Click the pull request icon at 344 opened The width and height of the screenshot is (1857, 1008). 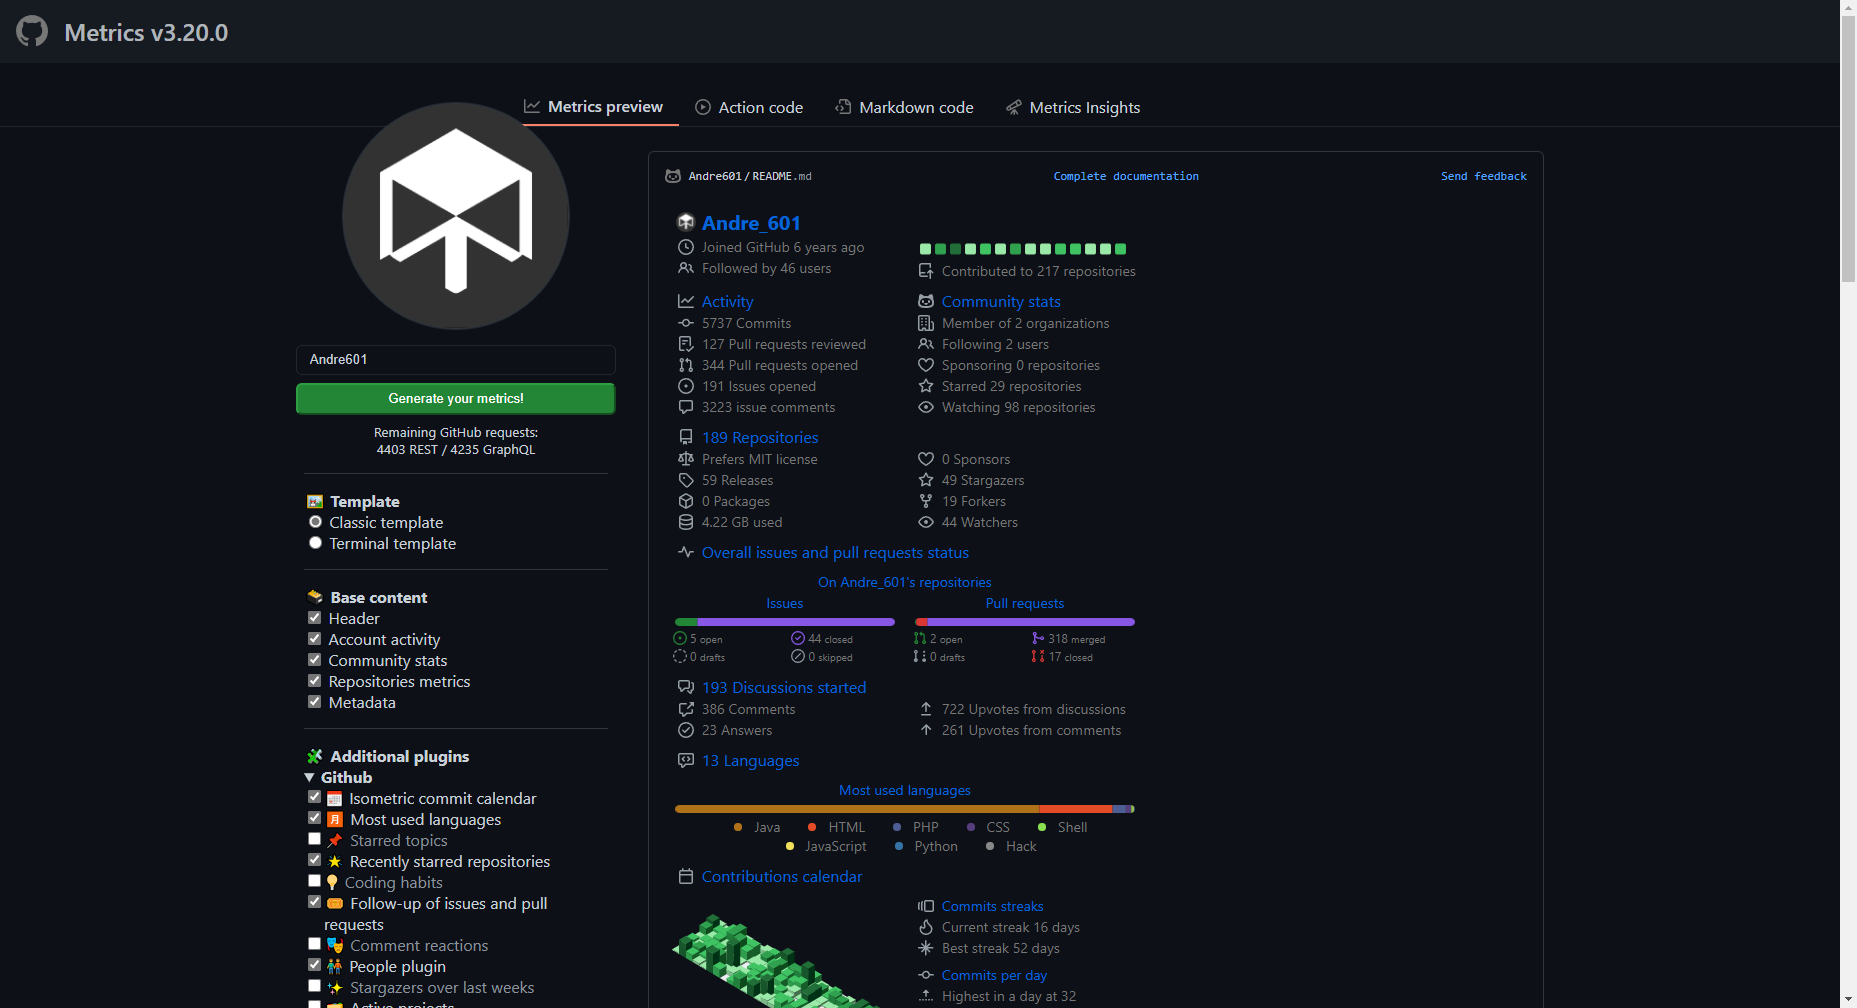(x=686, y=365)
